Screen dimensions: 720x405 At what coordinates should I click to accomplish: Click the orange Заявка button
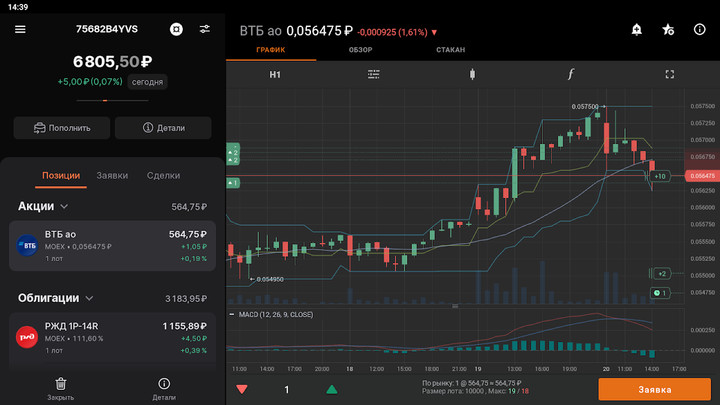point(655,389)
